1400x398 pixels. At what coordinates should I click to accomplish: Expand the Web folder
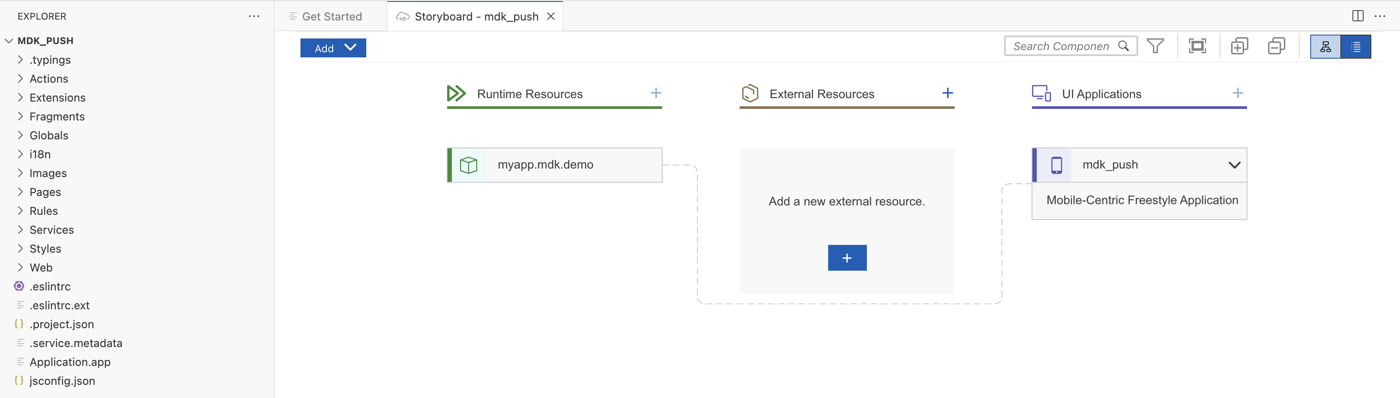20,267
